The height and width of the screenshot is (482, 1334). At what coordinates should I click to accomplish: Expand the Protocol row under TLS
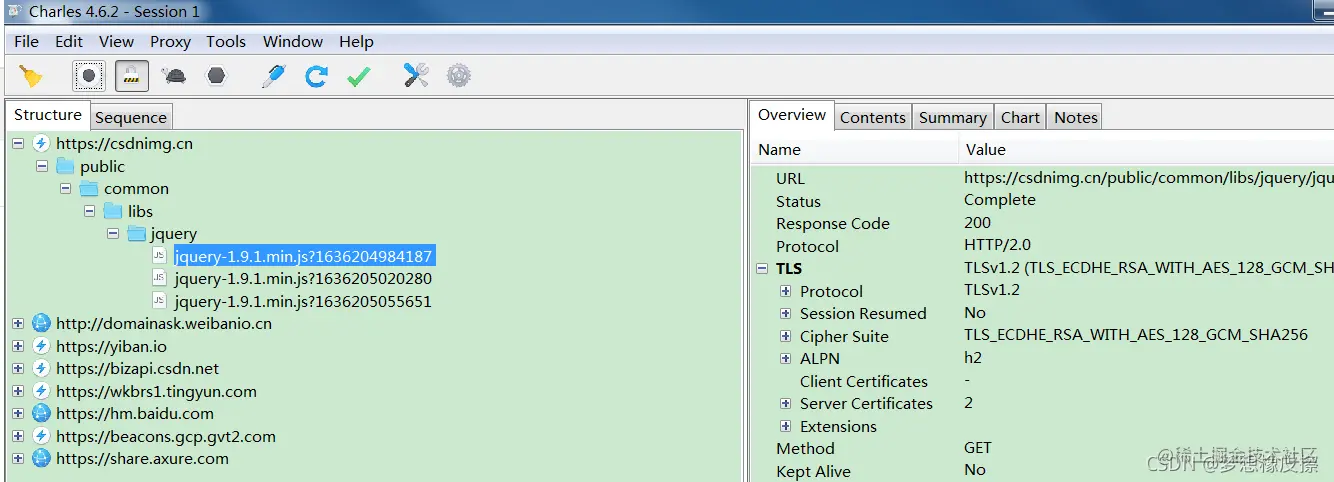click(x=786, y=291)
